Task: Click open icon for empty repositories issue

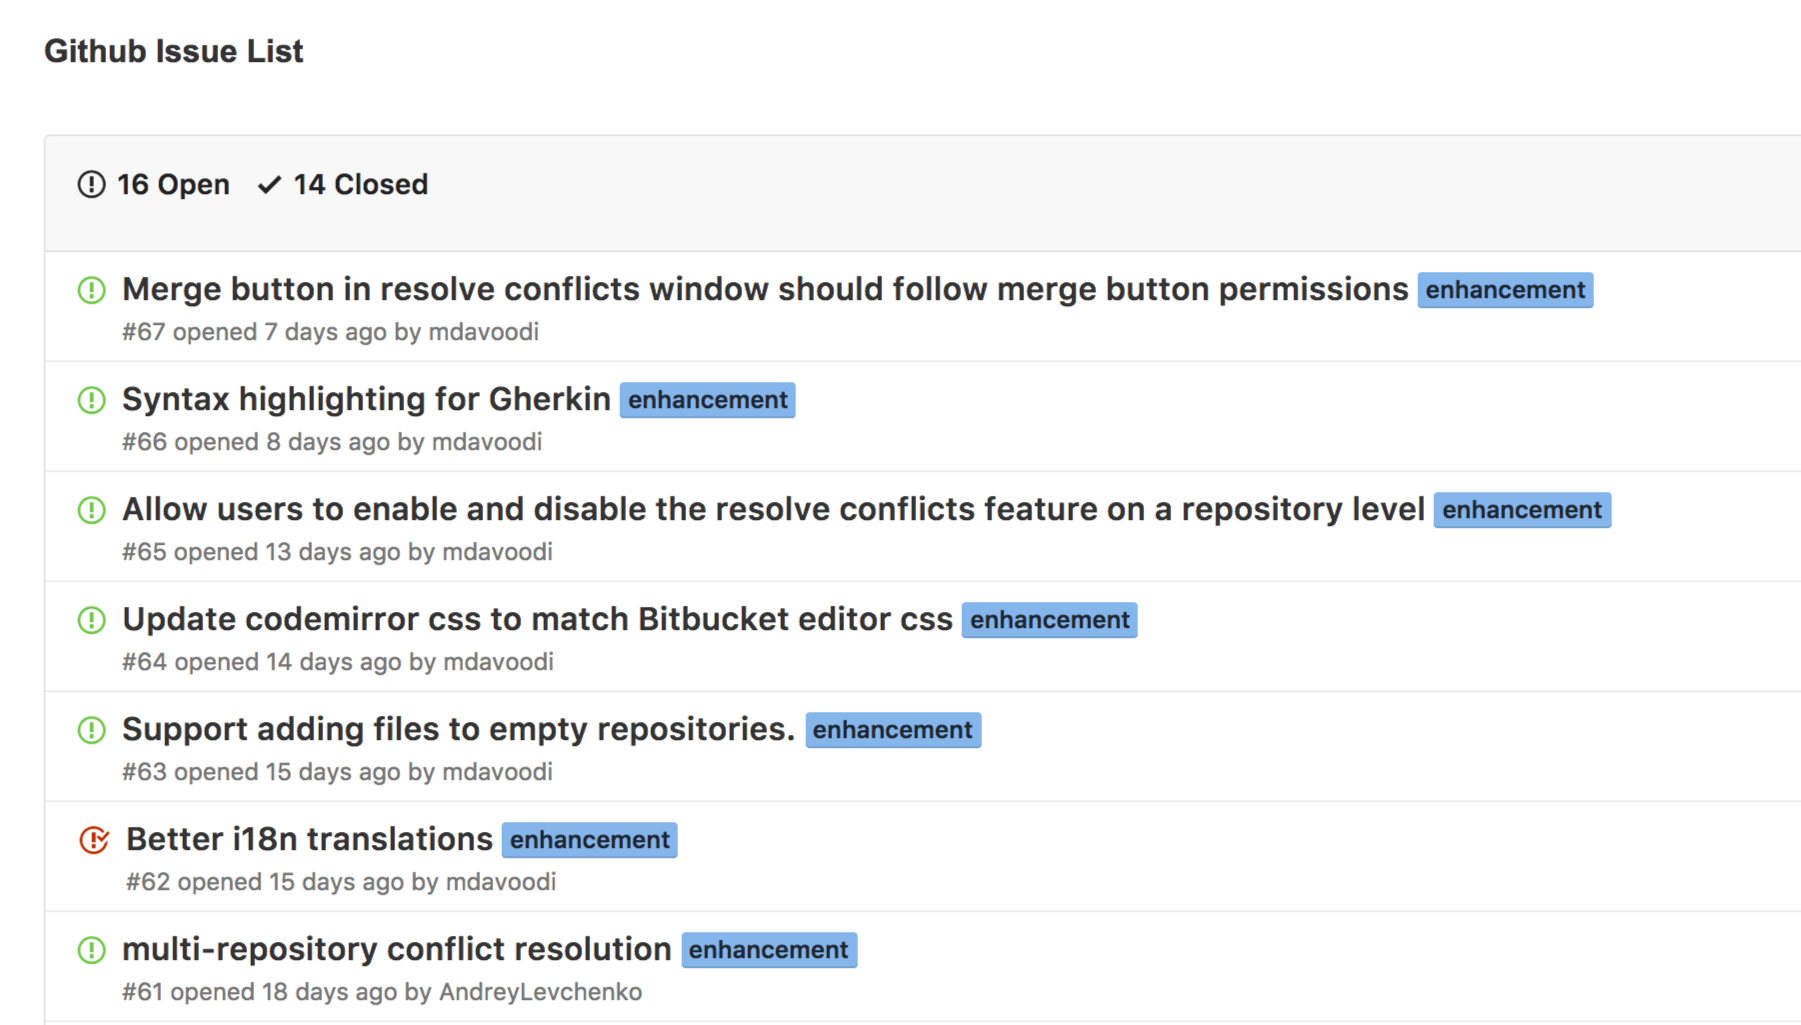Action: point(91,730)
